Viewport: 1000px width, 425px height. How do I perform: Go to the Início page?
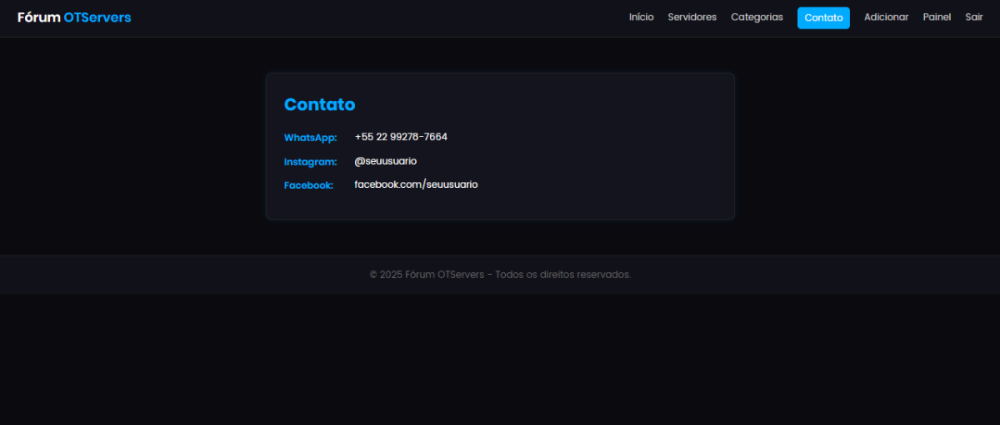[641, 17]
